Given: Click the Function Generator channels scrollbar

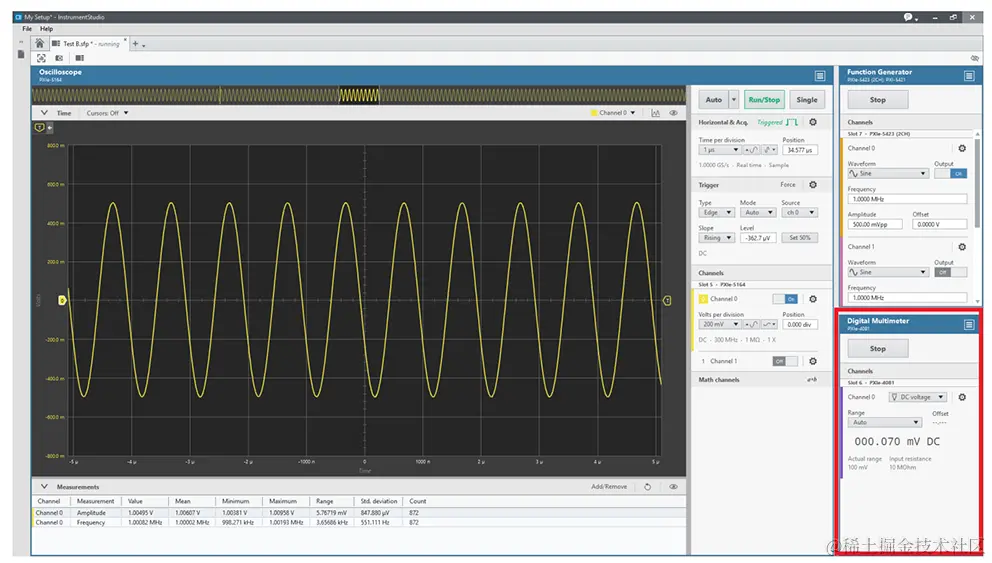Looking at the screenshot, I should click(977, 183).
